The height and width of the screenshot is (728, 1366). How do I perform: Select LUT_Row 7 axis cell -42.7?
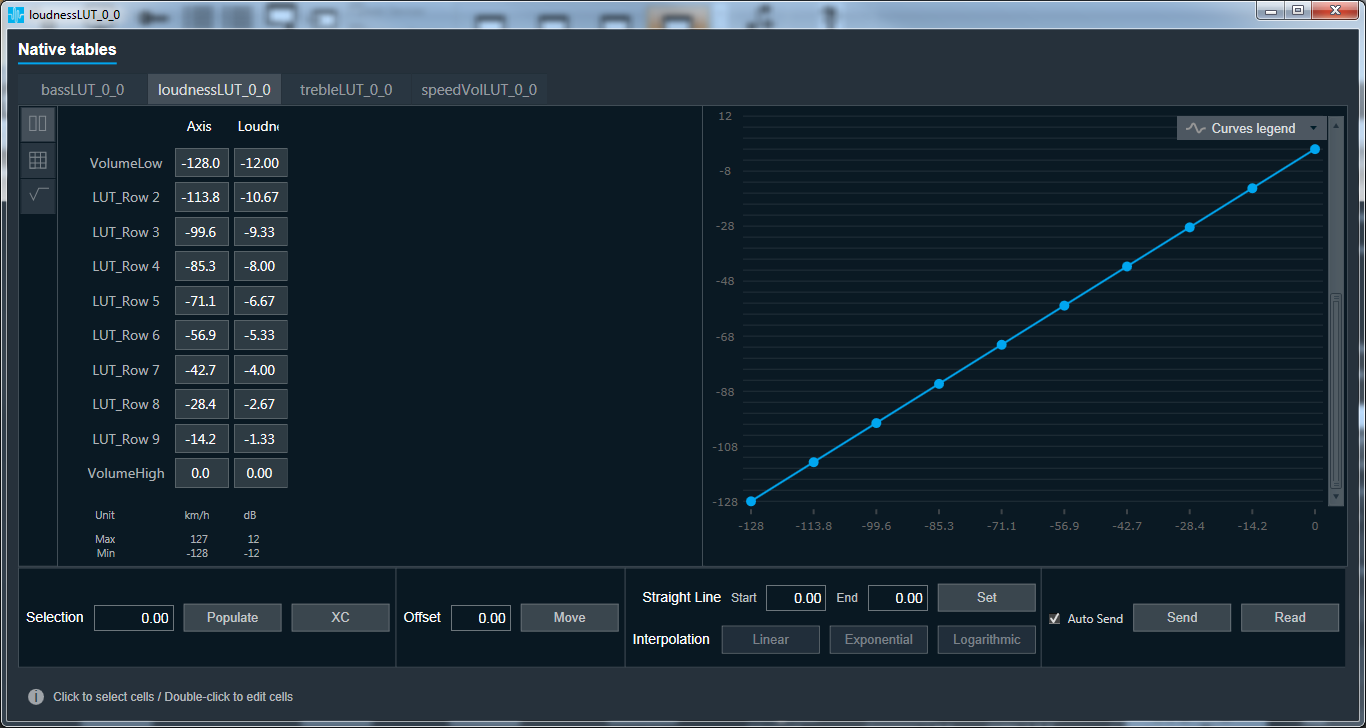(202, 370)
